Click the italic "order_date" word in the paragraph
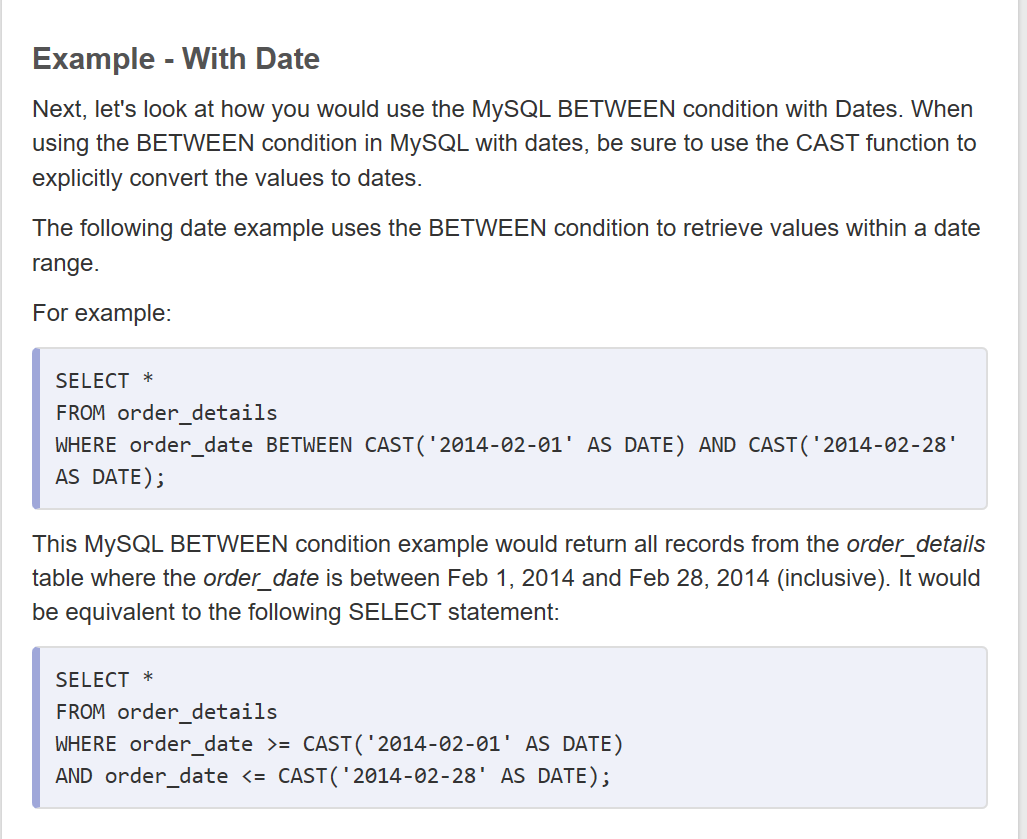1027x839 pixels. coord(260,578)
